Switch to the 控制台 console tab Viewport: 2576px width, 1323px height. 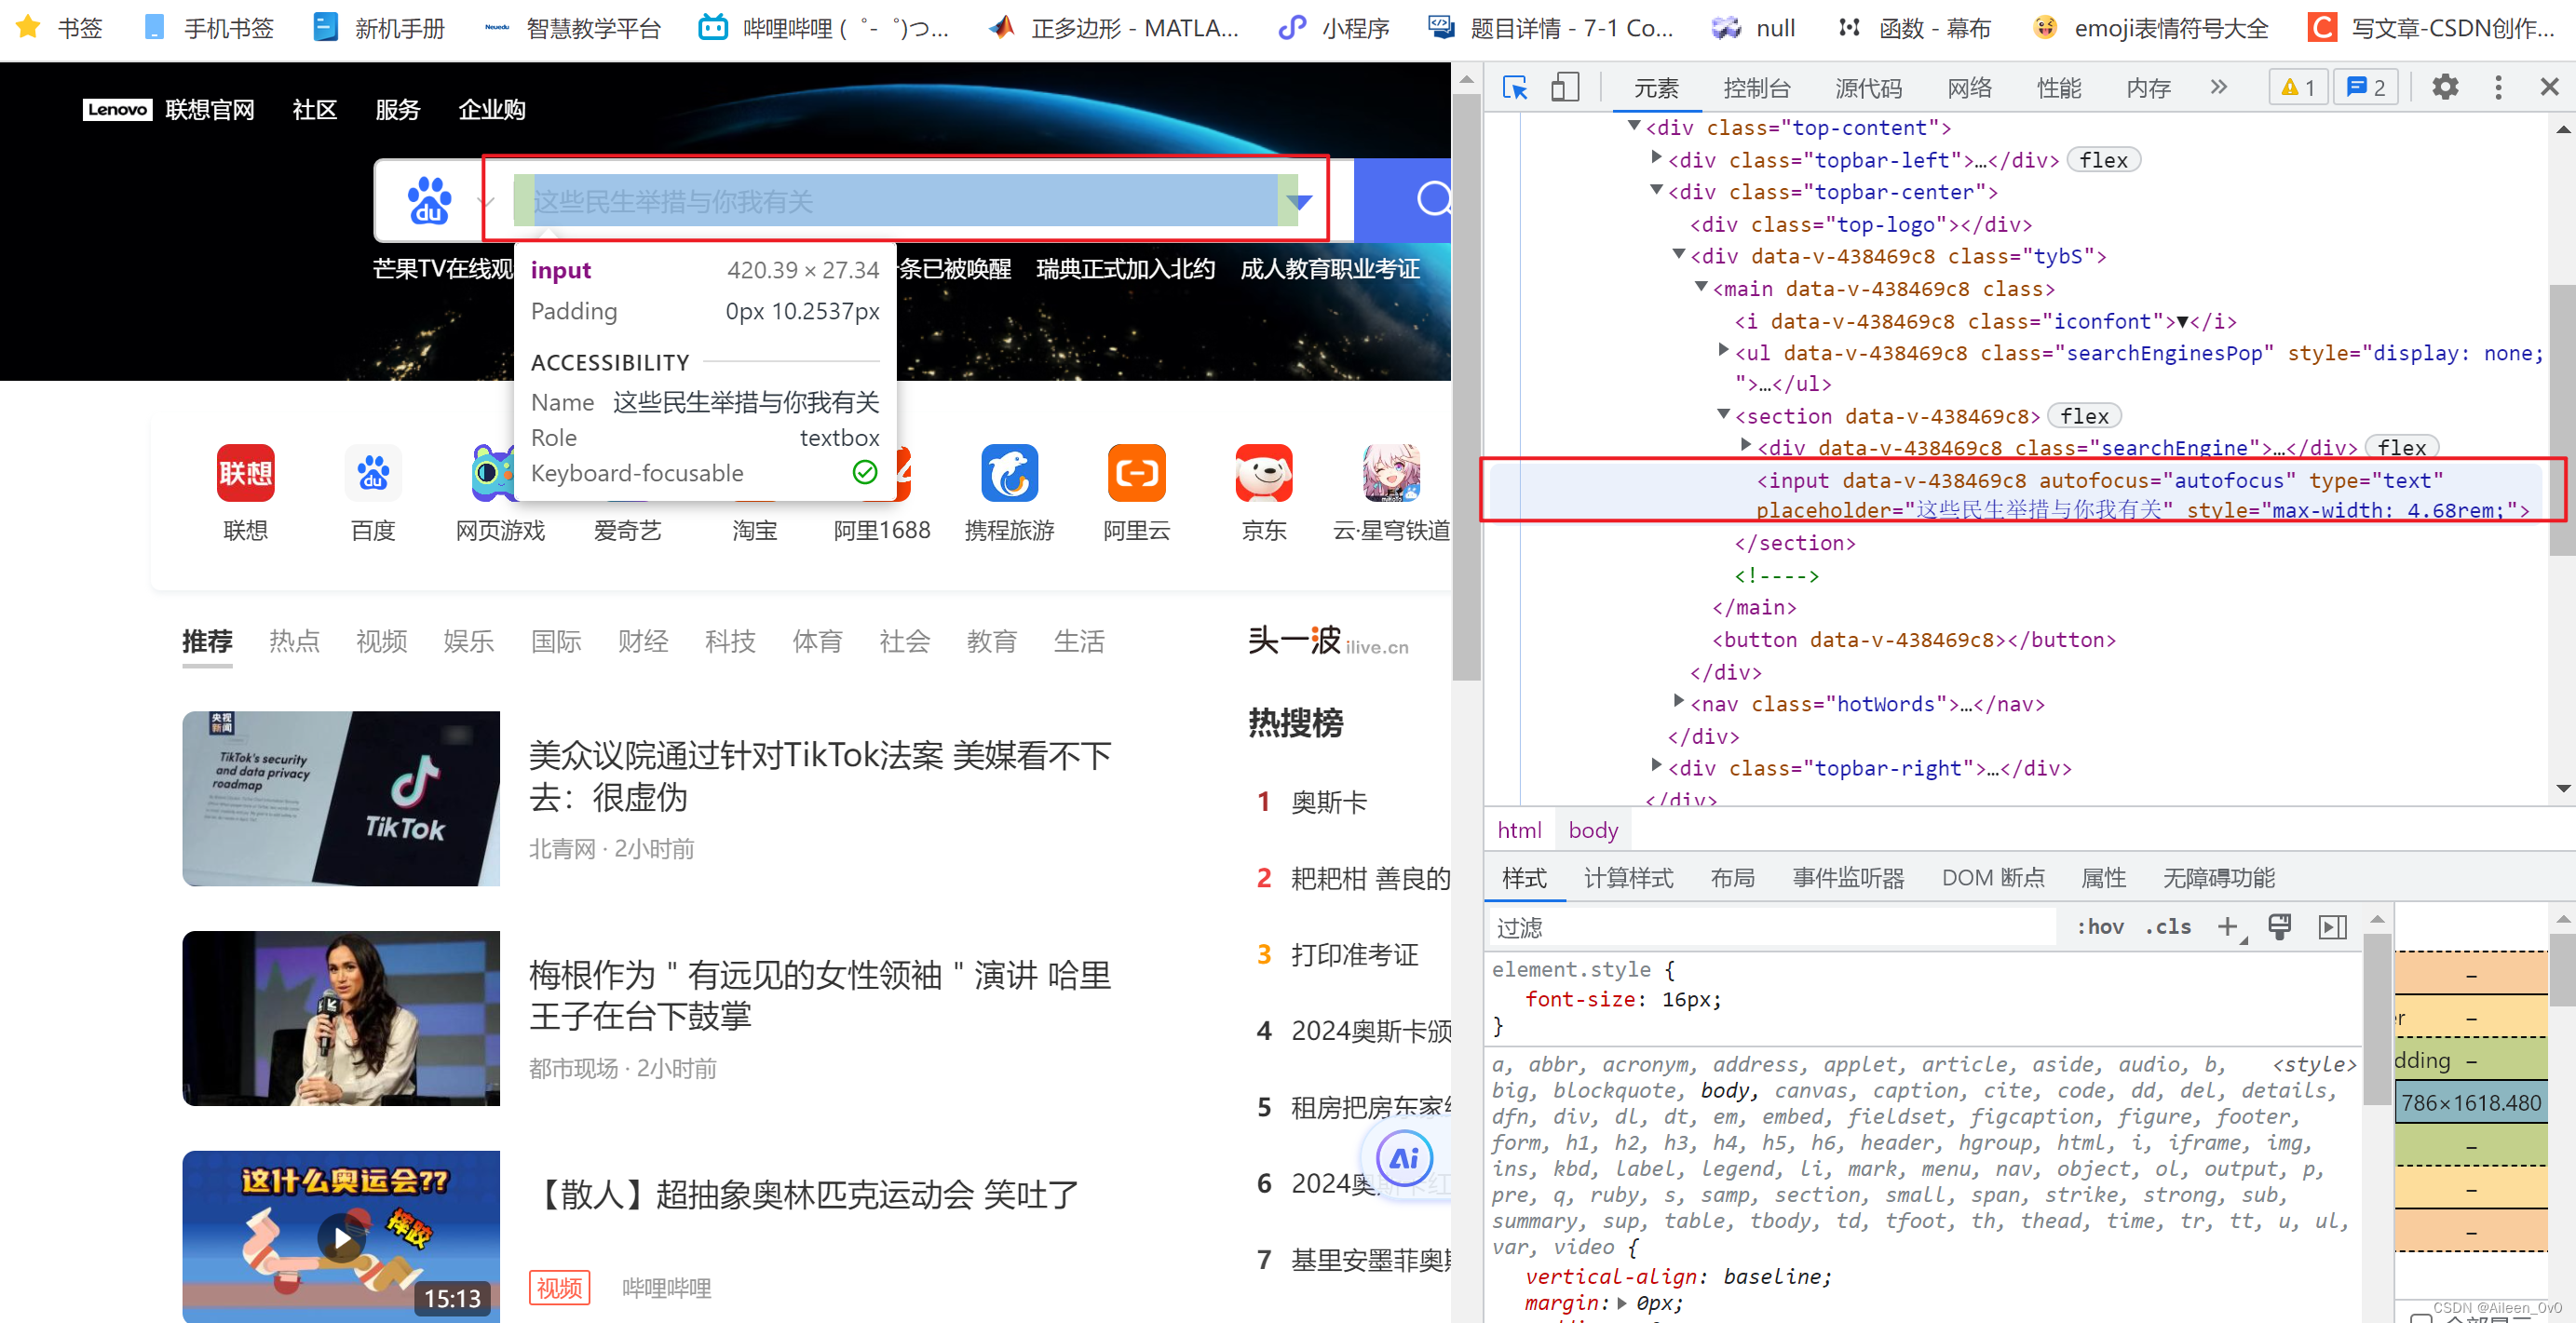tap(1756, 88)
